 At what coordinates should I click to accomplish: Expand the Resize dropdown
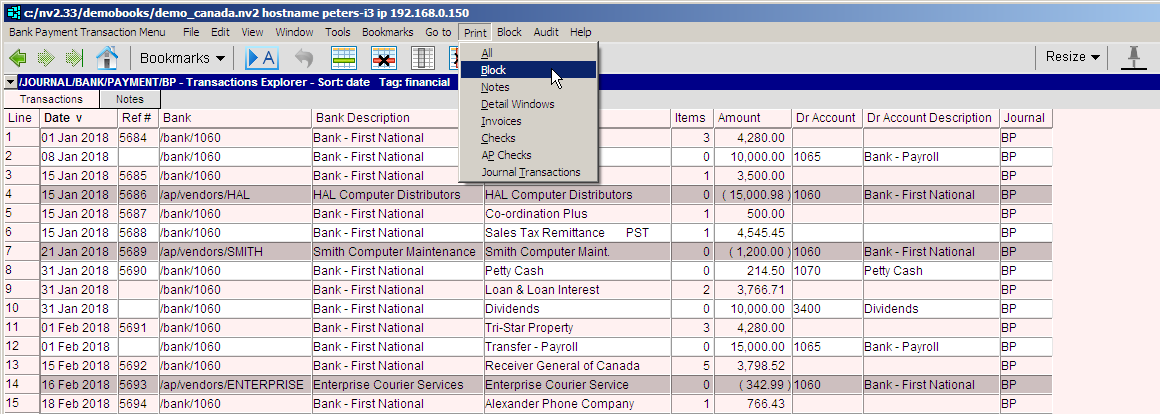click(1072, 57)
